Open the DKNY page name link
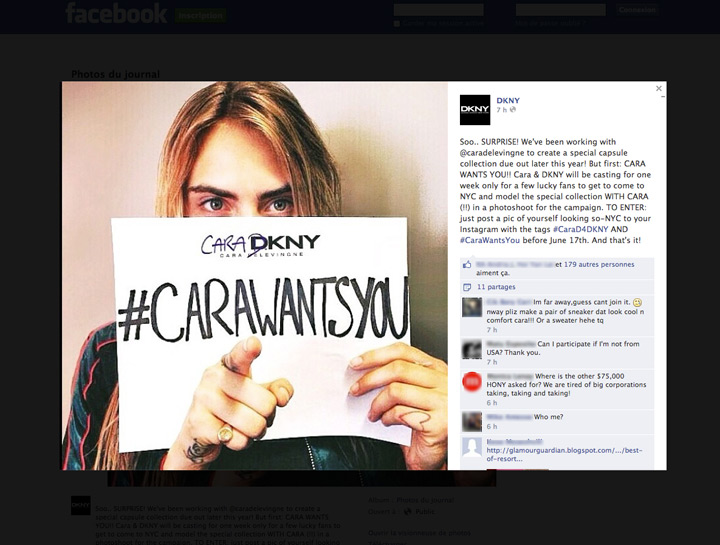720x545 pixels. (x=508, y=100)
